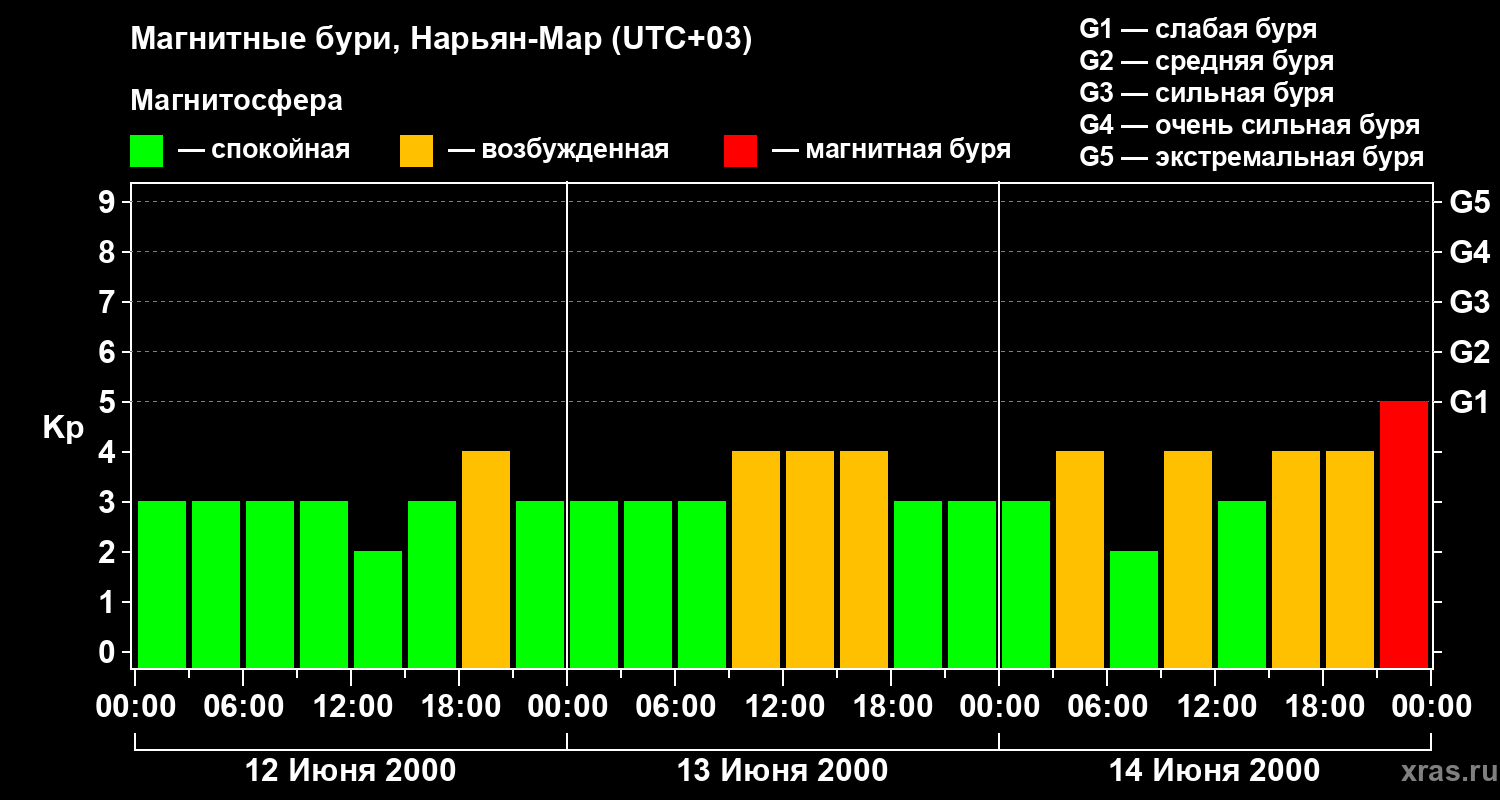The width and height of the screenshot is (1500, 800).
Task: Select the chart title «Магнитные бури, Нарьян-Мар (UTC+03)»
Action: point(441,40)
